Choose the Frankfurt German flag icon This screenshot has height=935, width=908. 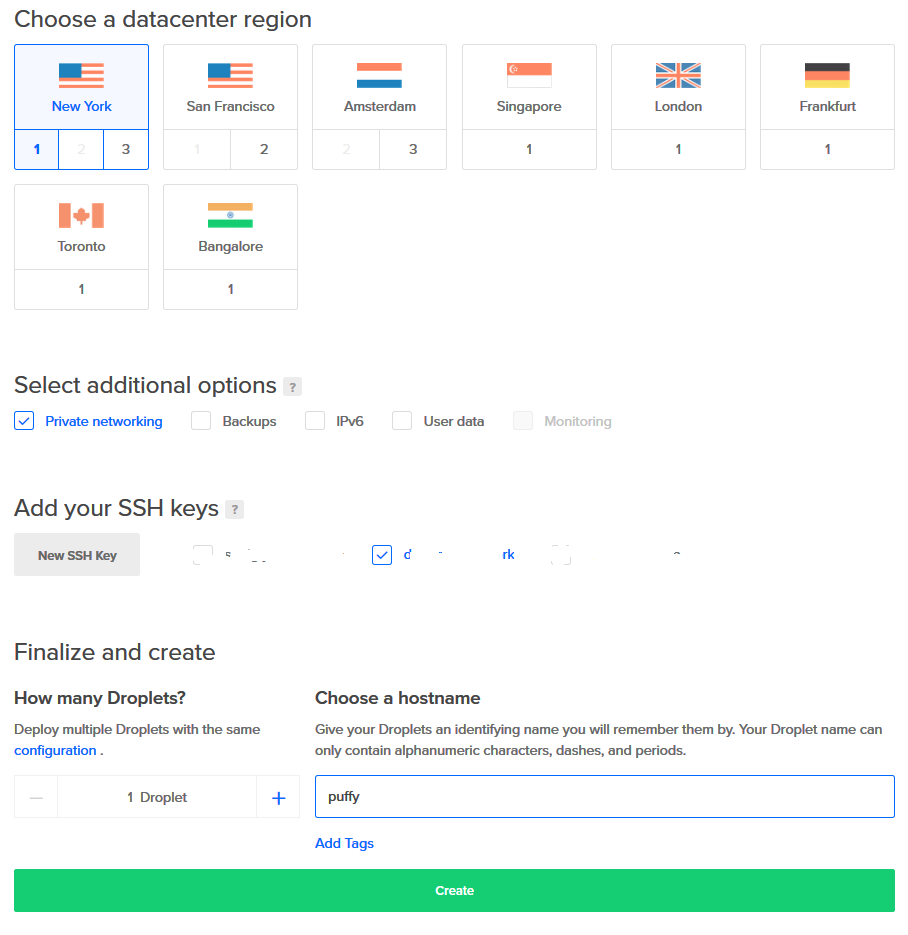tap(827, 76)
